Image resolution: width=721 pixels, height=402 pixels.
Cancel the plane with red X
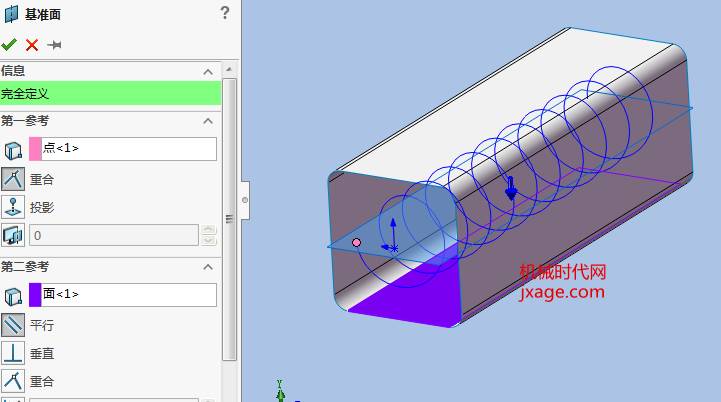point(32,45)
